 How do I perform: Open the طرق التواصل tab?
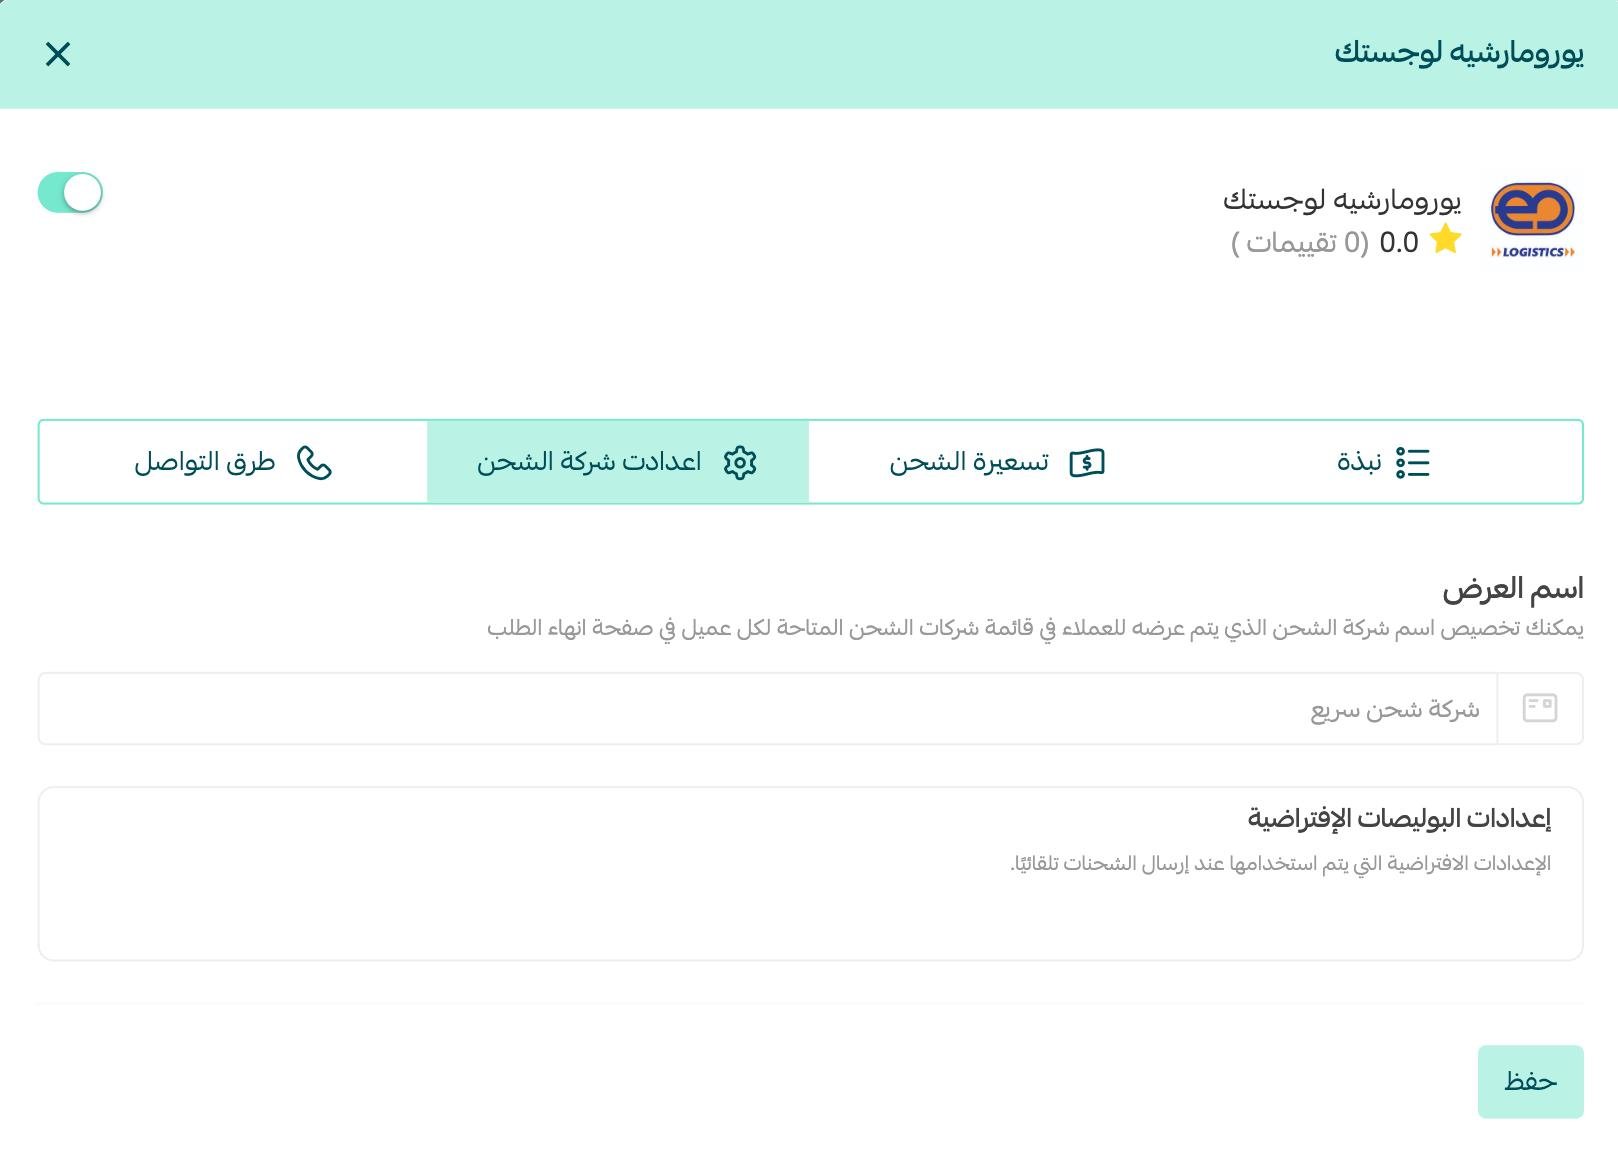tap(233, 462)
